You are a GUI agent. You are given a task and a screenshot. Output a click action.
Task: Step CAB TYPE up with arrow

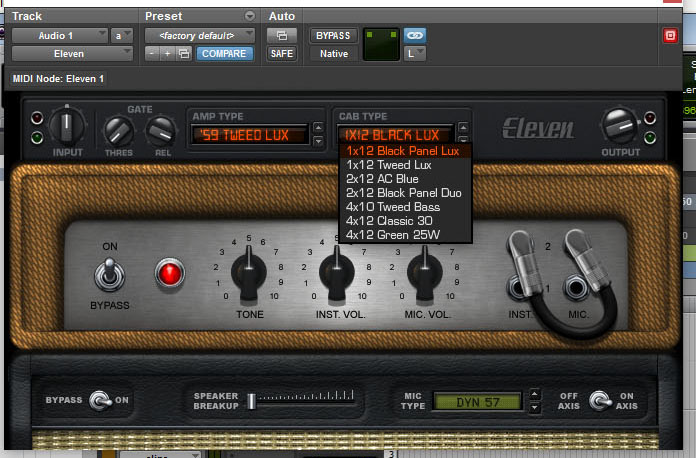point(463,128)
